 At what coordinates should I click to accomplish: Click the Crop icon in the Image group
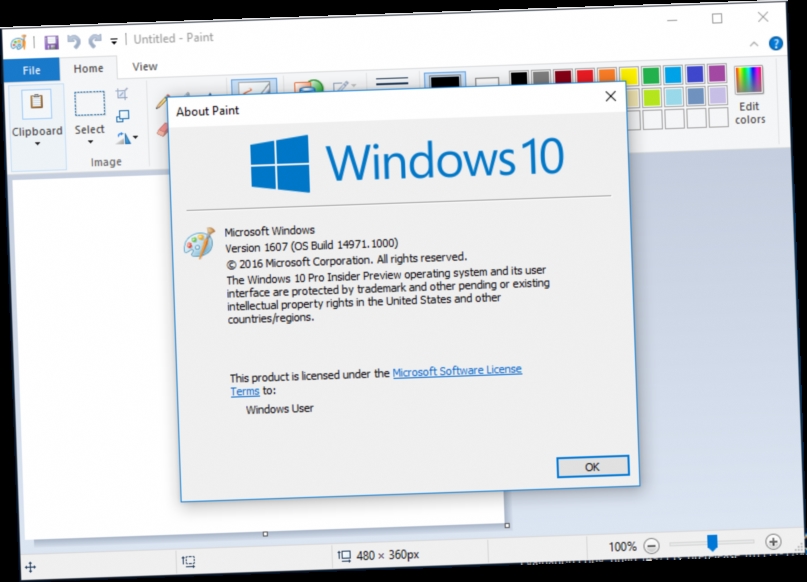pyautogui.click(x=124, y=93)
